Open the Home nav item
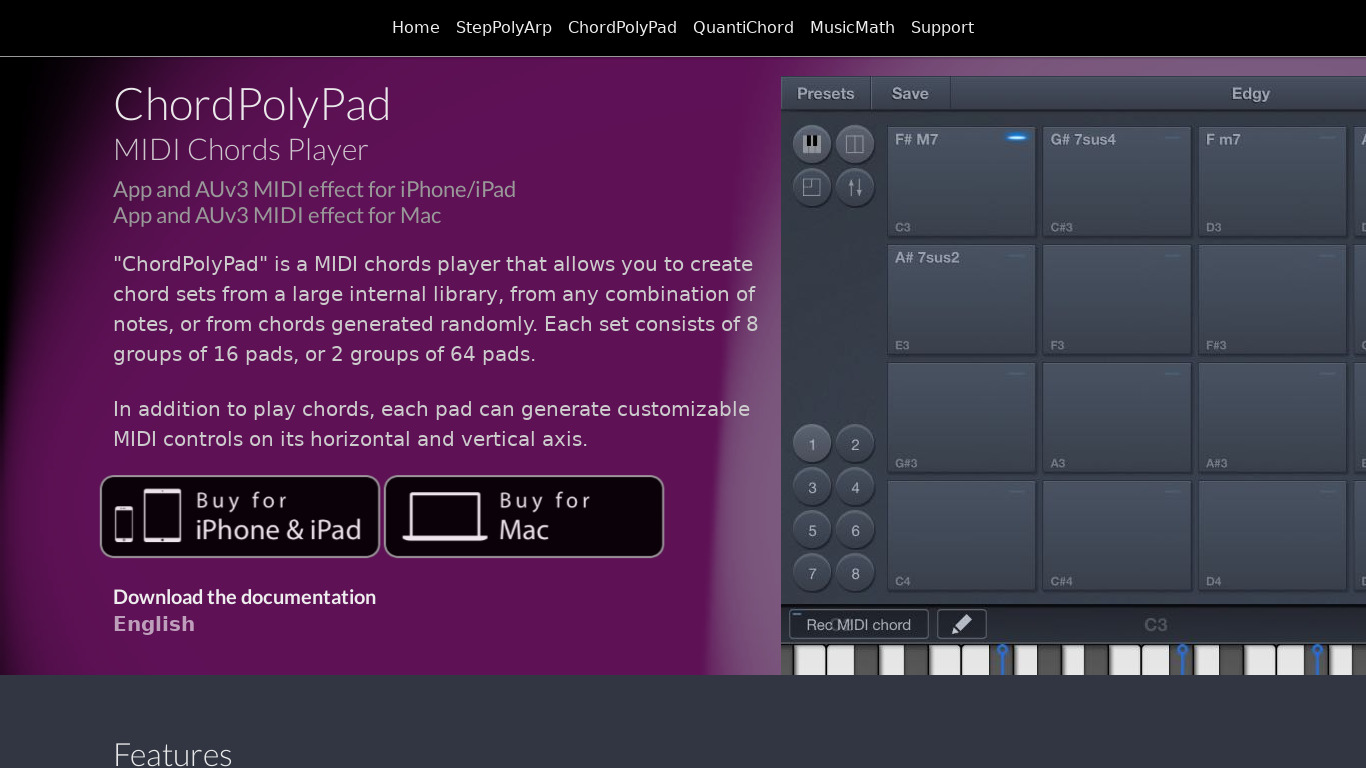The width and height of the screenshot is (1366, 768). (x=416, y=27)
